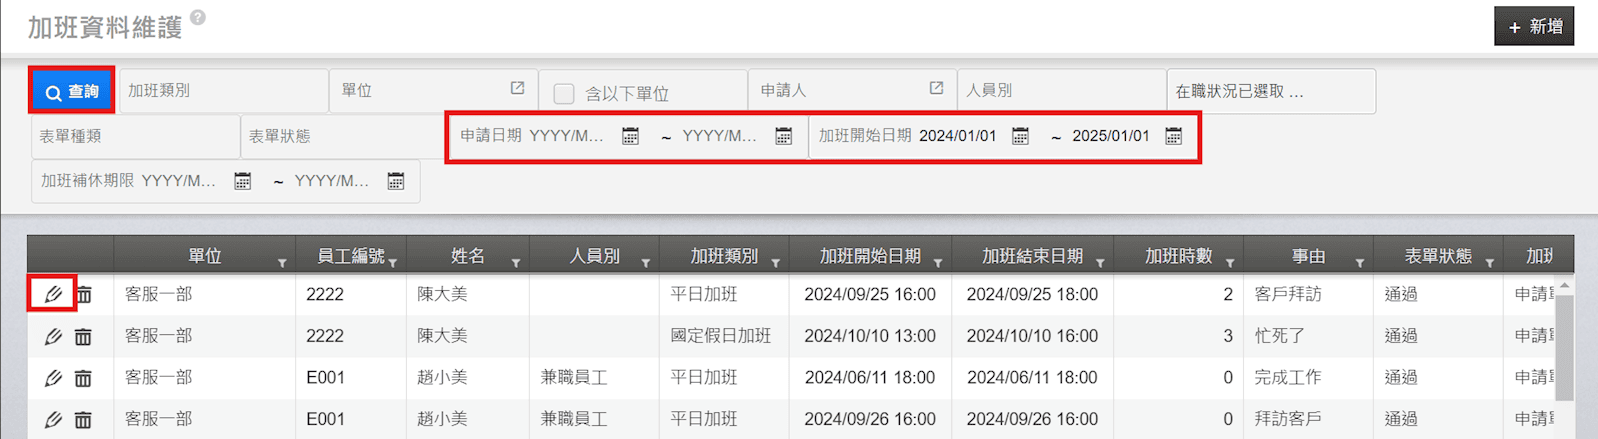Click the 新增 button to add record

tap(1534, 27)
